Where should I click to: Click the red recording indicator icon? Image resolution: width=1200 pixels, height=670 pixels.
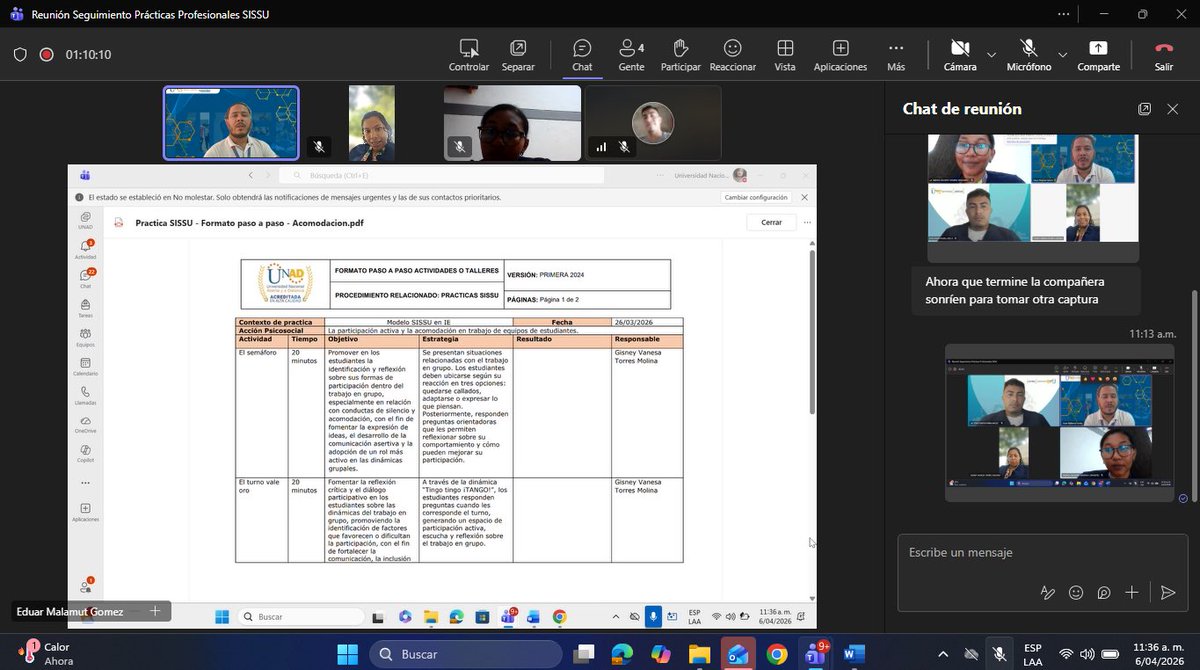click(46, 55)
